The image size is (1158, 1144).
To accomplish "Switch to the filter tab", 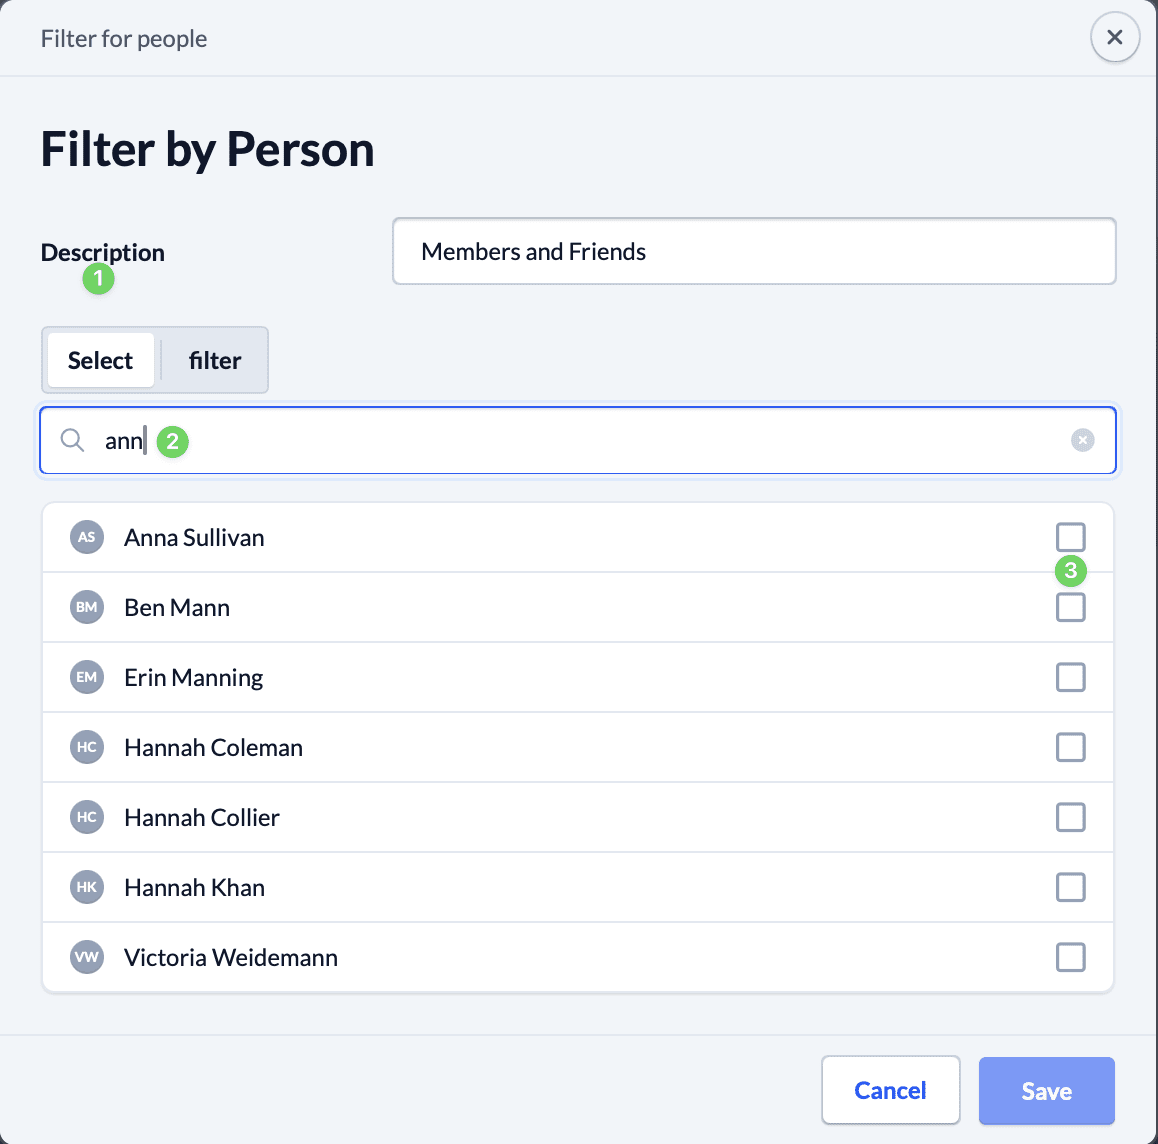I will [215, 360].
